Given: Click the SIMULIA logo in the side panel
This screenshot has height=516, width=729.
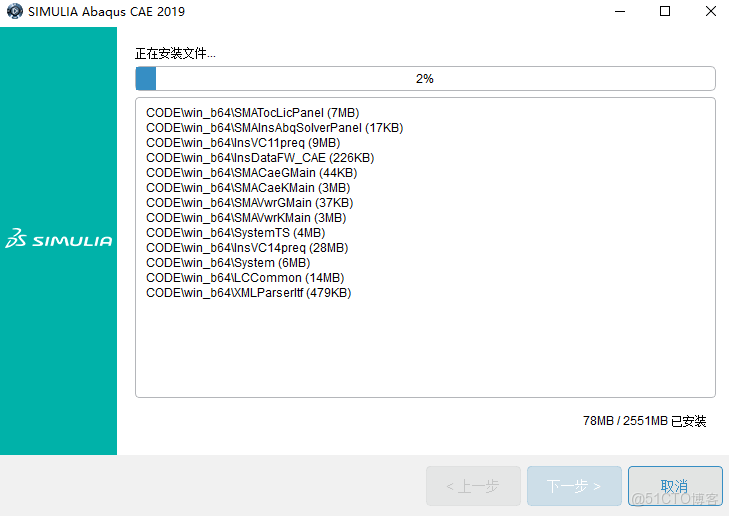Looking at the screenshot, I should 59,238.
